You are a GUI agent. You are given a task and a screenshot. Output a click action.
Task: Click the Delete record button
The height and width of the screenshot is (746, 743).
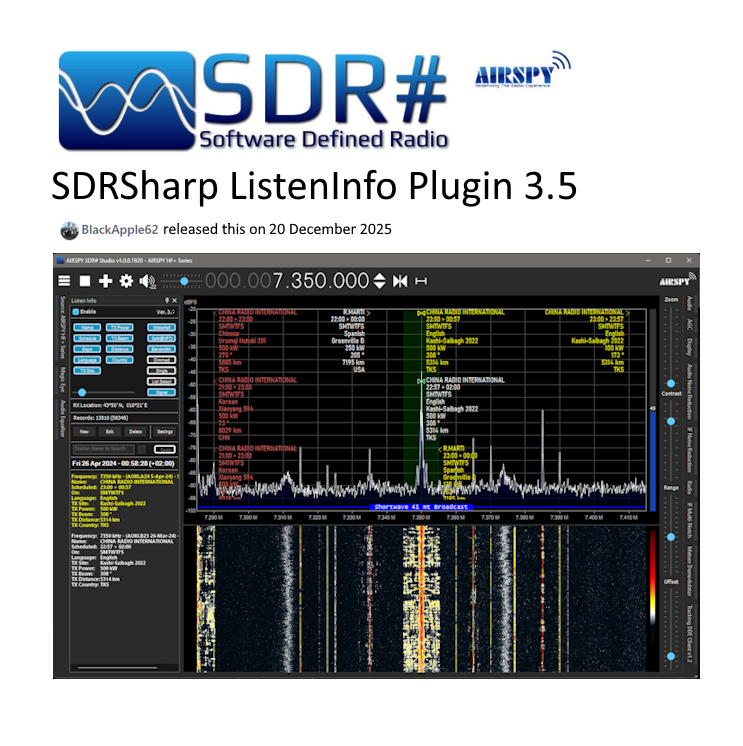tap(135, 432)
